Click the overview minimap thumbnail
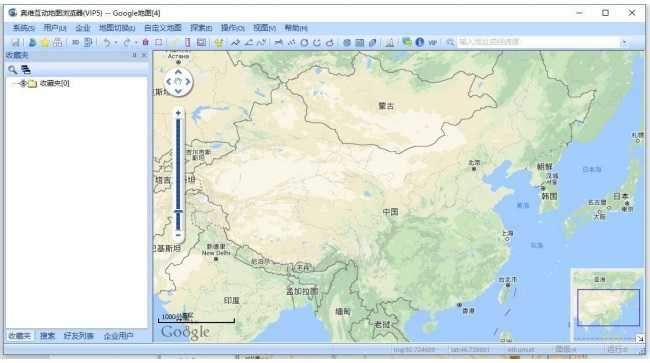The width and height of the screenshot is (650, 363). coord(607,305)
